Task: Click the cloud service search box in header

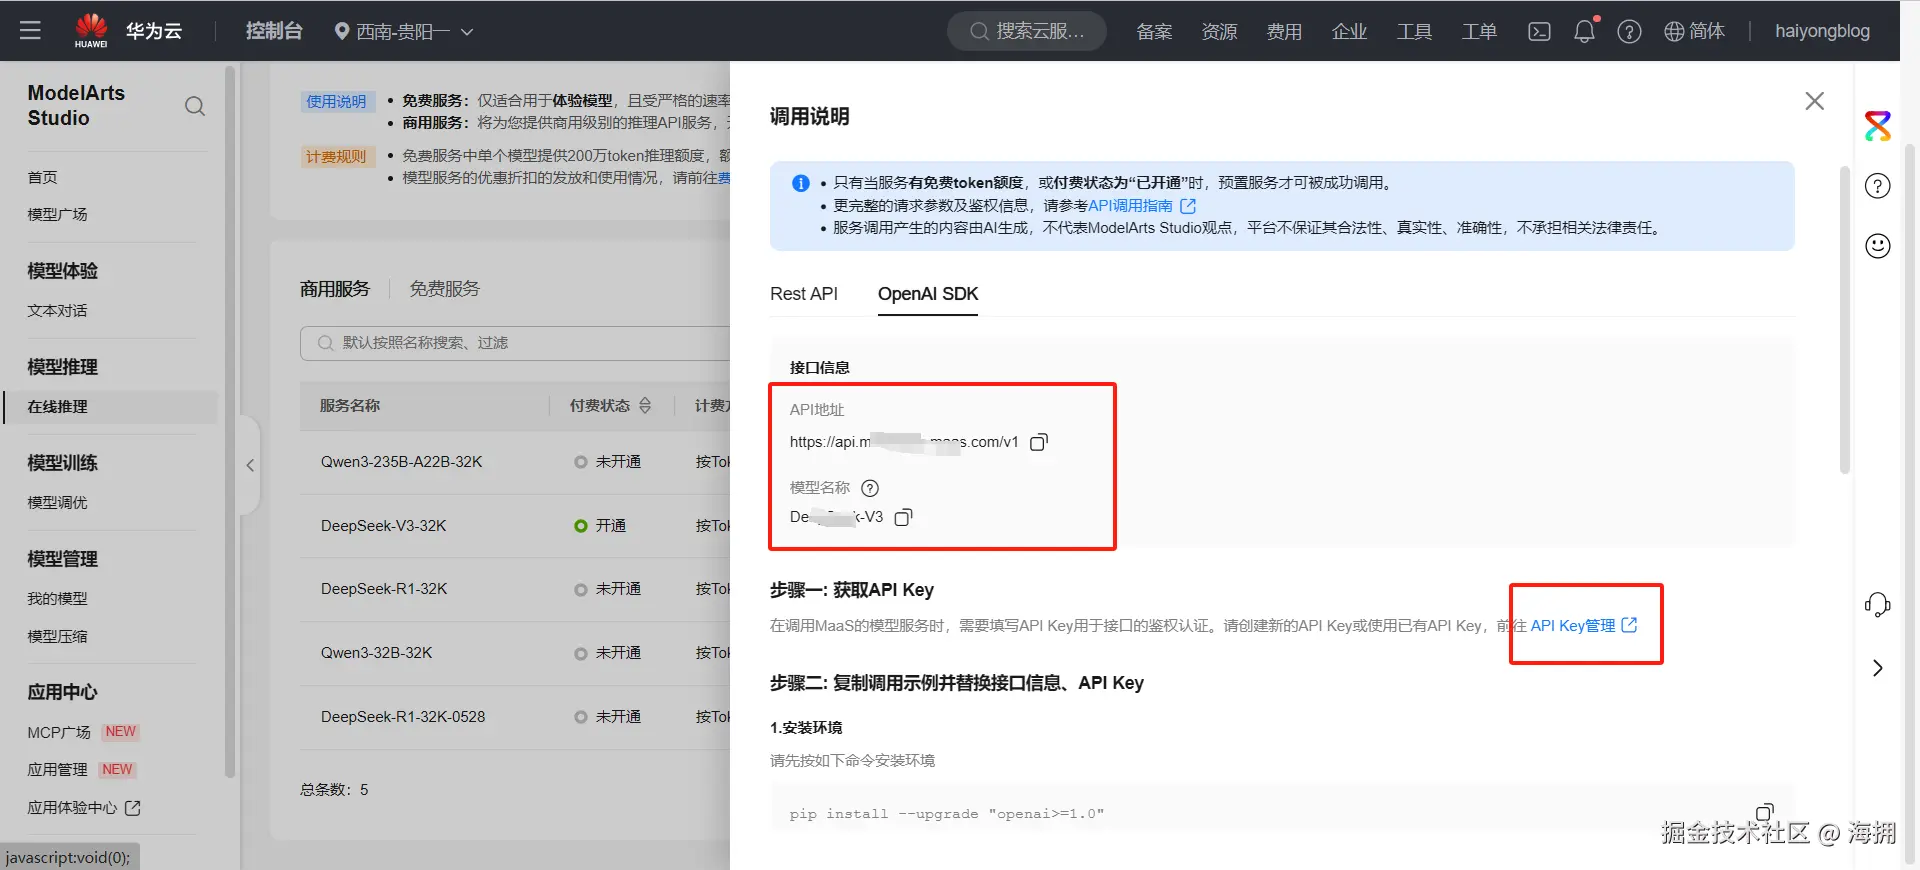Action: 1027,31
